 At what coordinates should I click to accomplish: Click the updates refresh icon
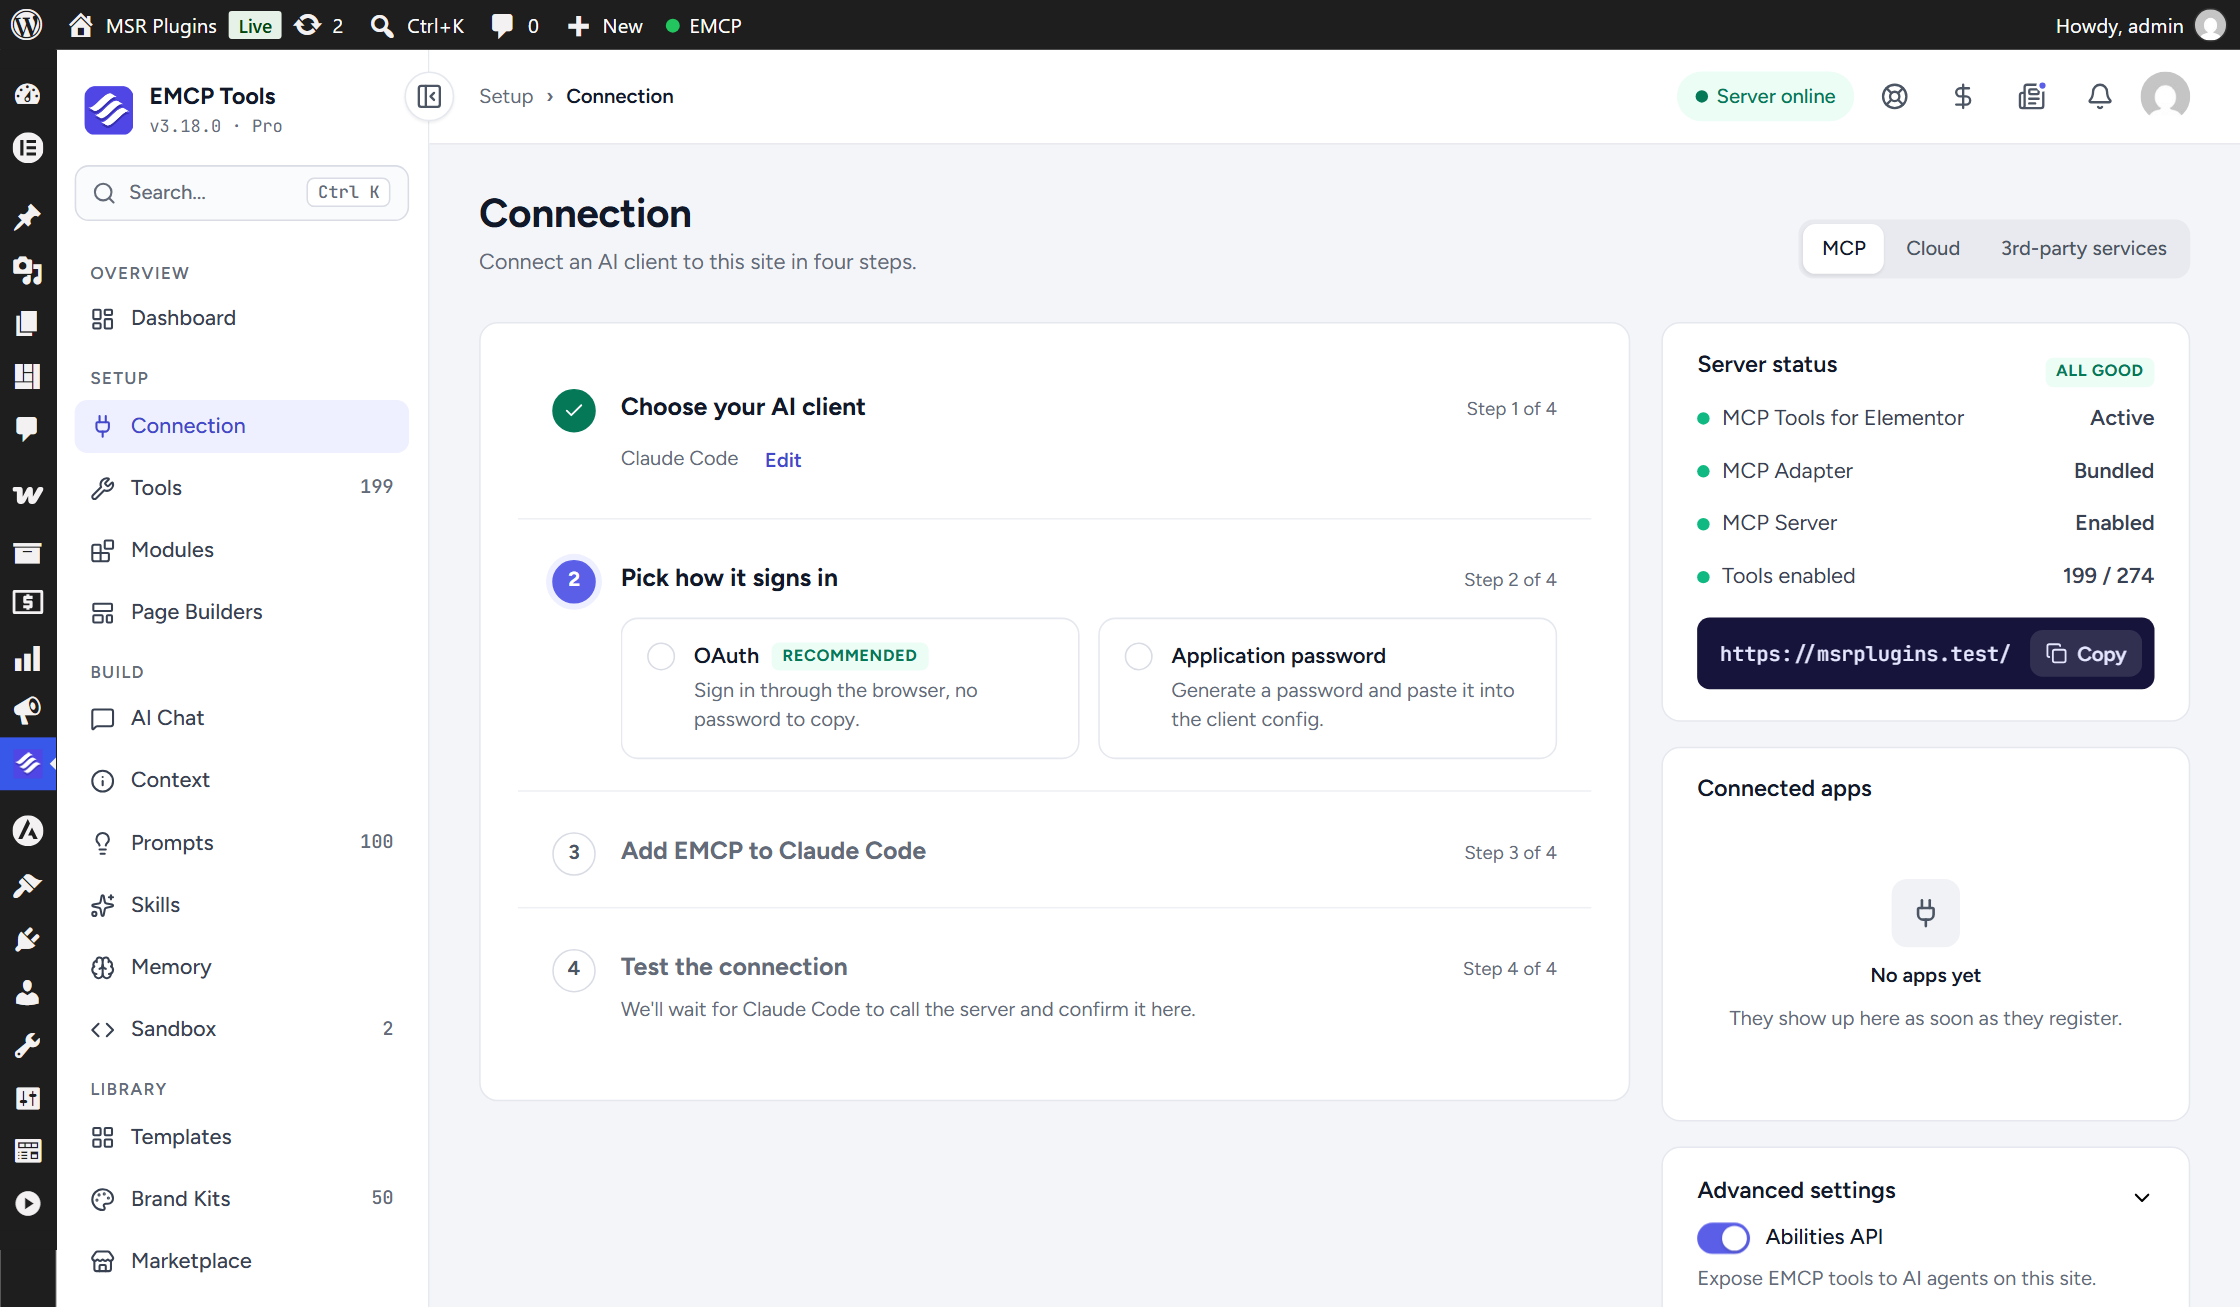click(308, 25)
